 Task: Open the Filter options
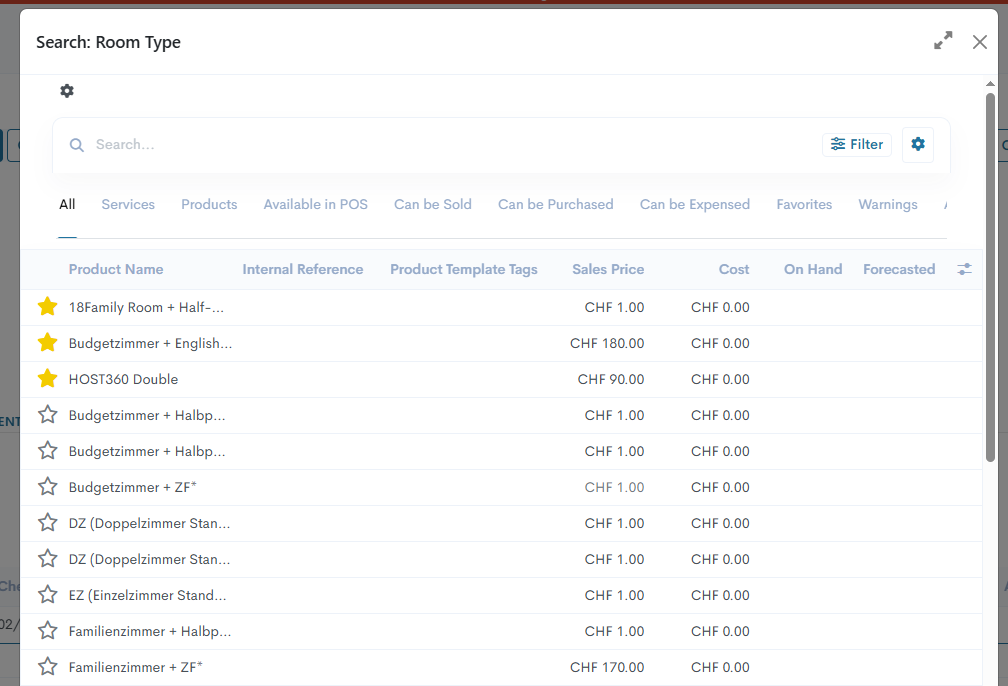[857, 144]
